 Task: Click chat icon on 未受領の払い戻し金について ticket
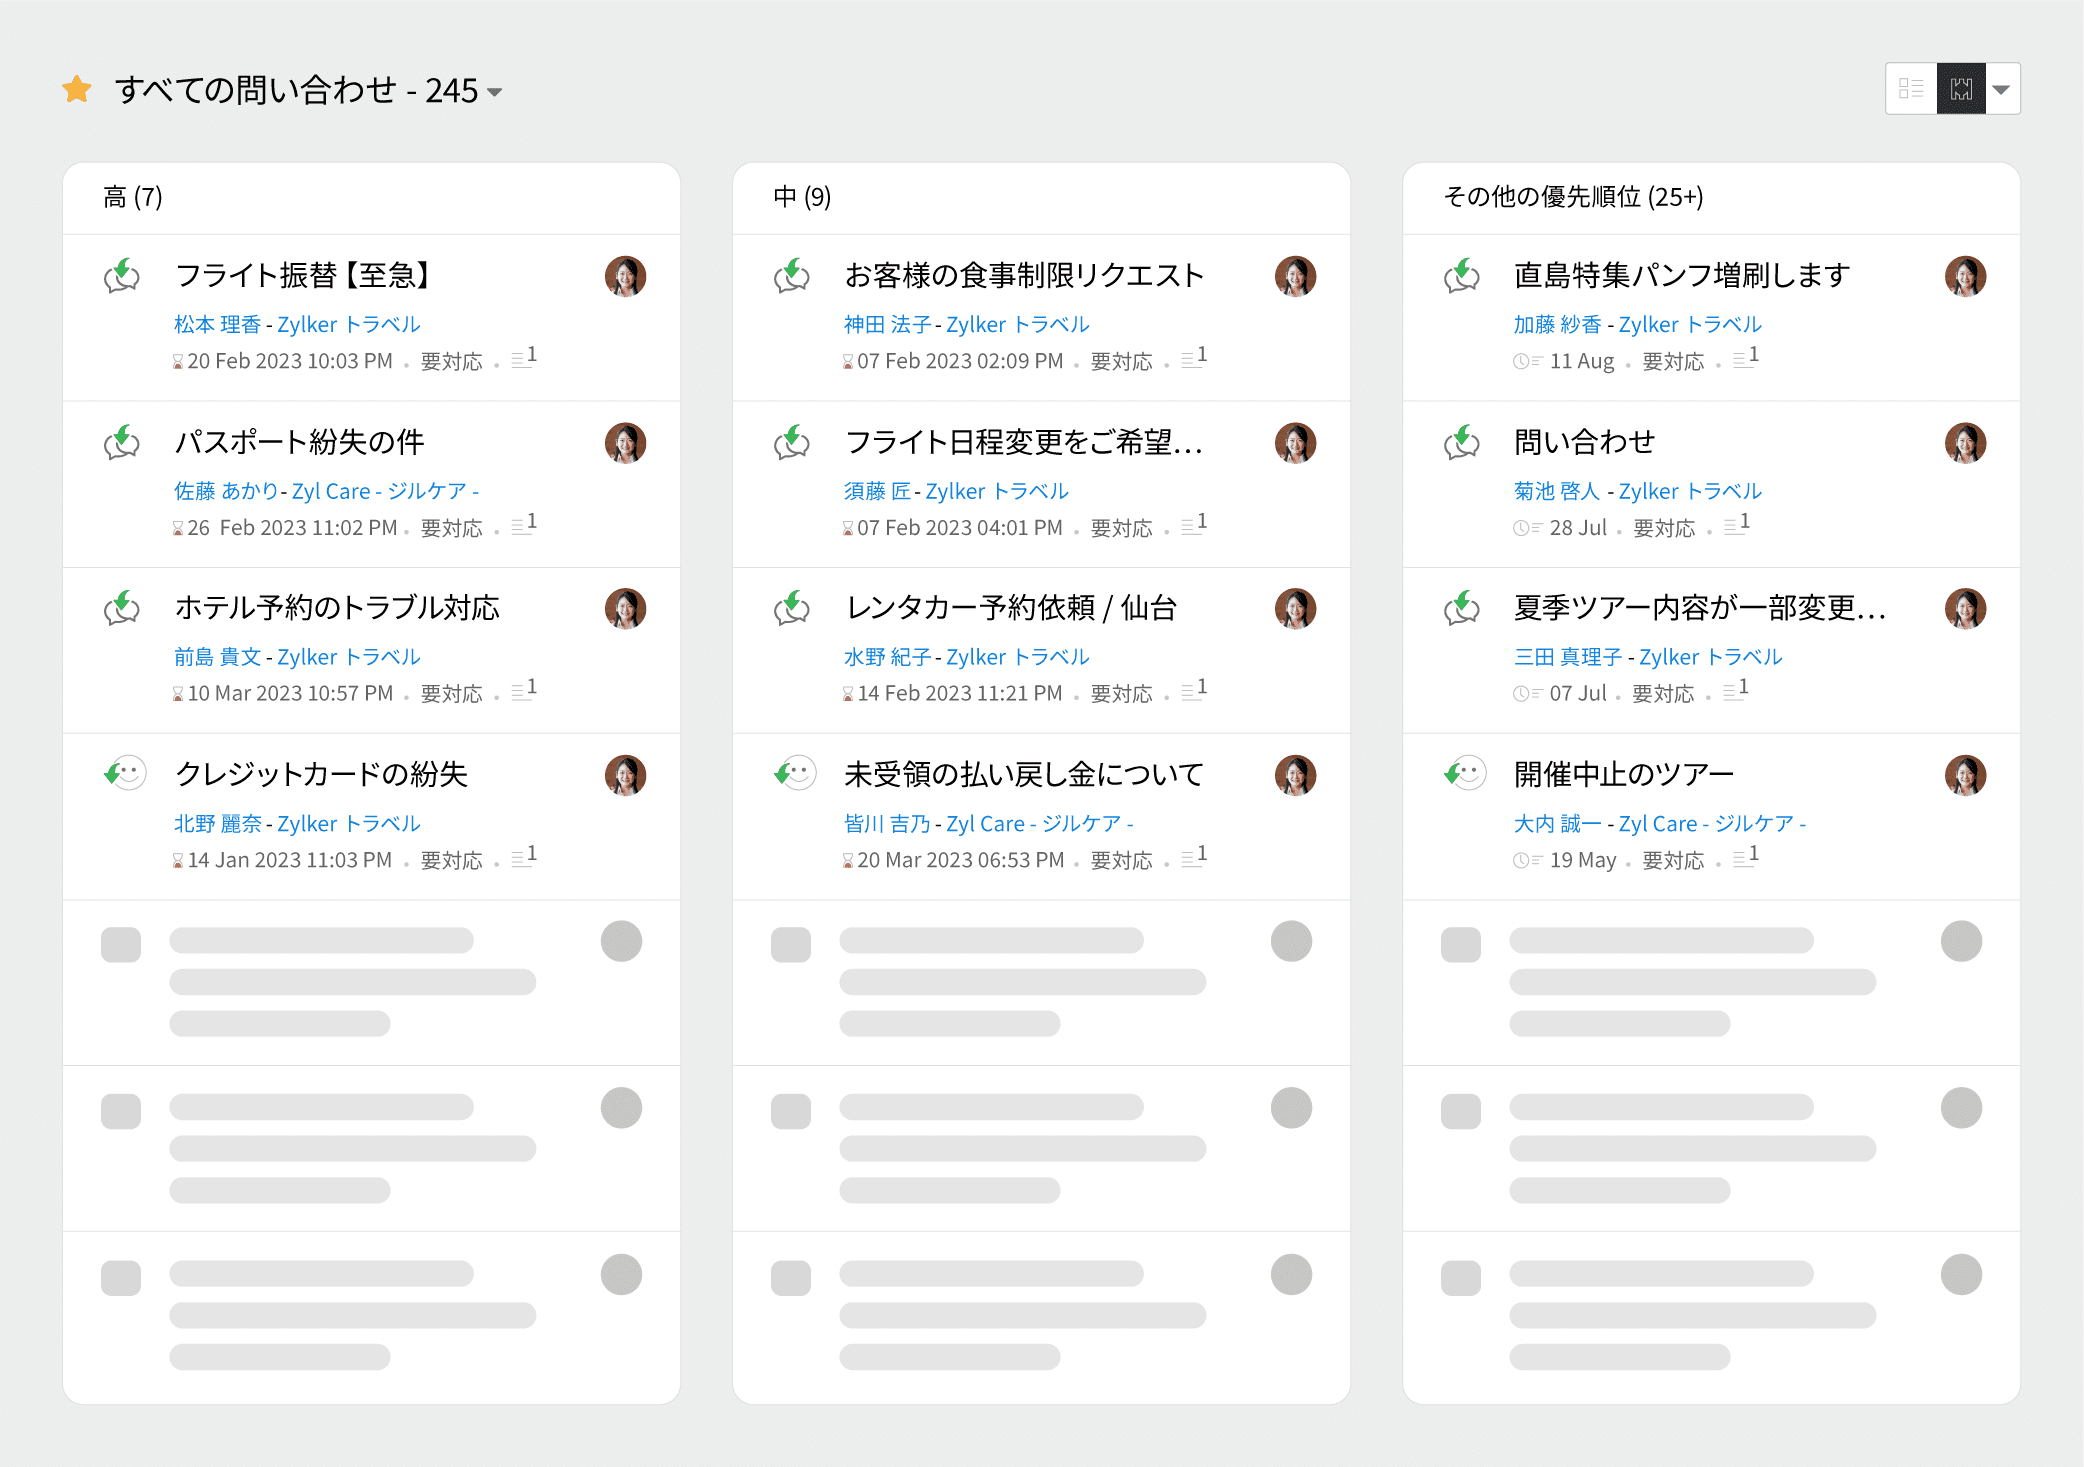[x=796, y=774]
